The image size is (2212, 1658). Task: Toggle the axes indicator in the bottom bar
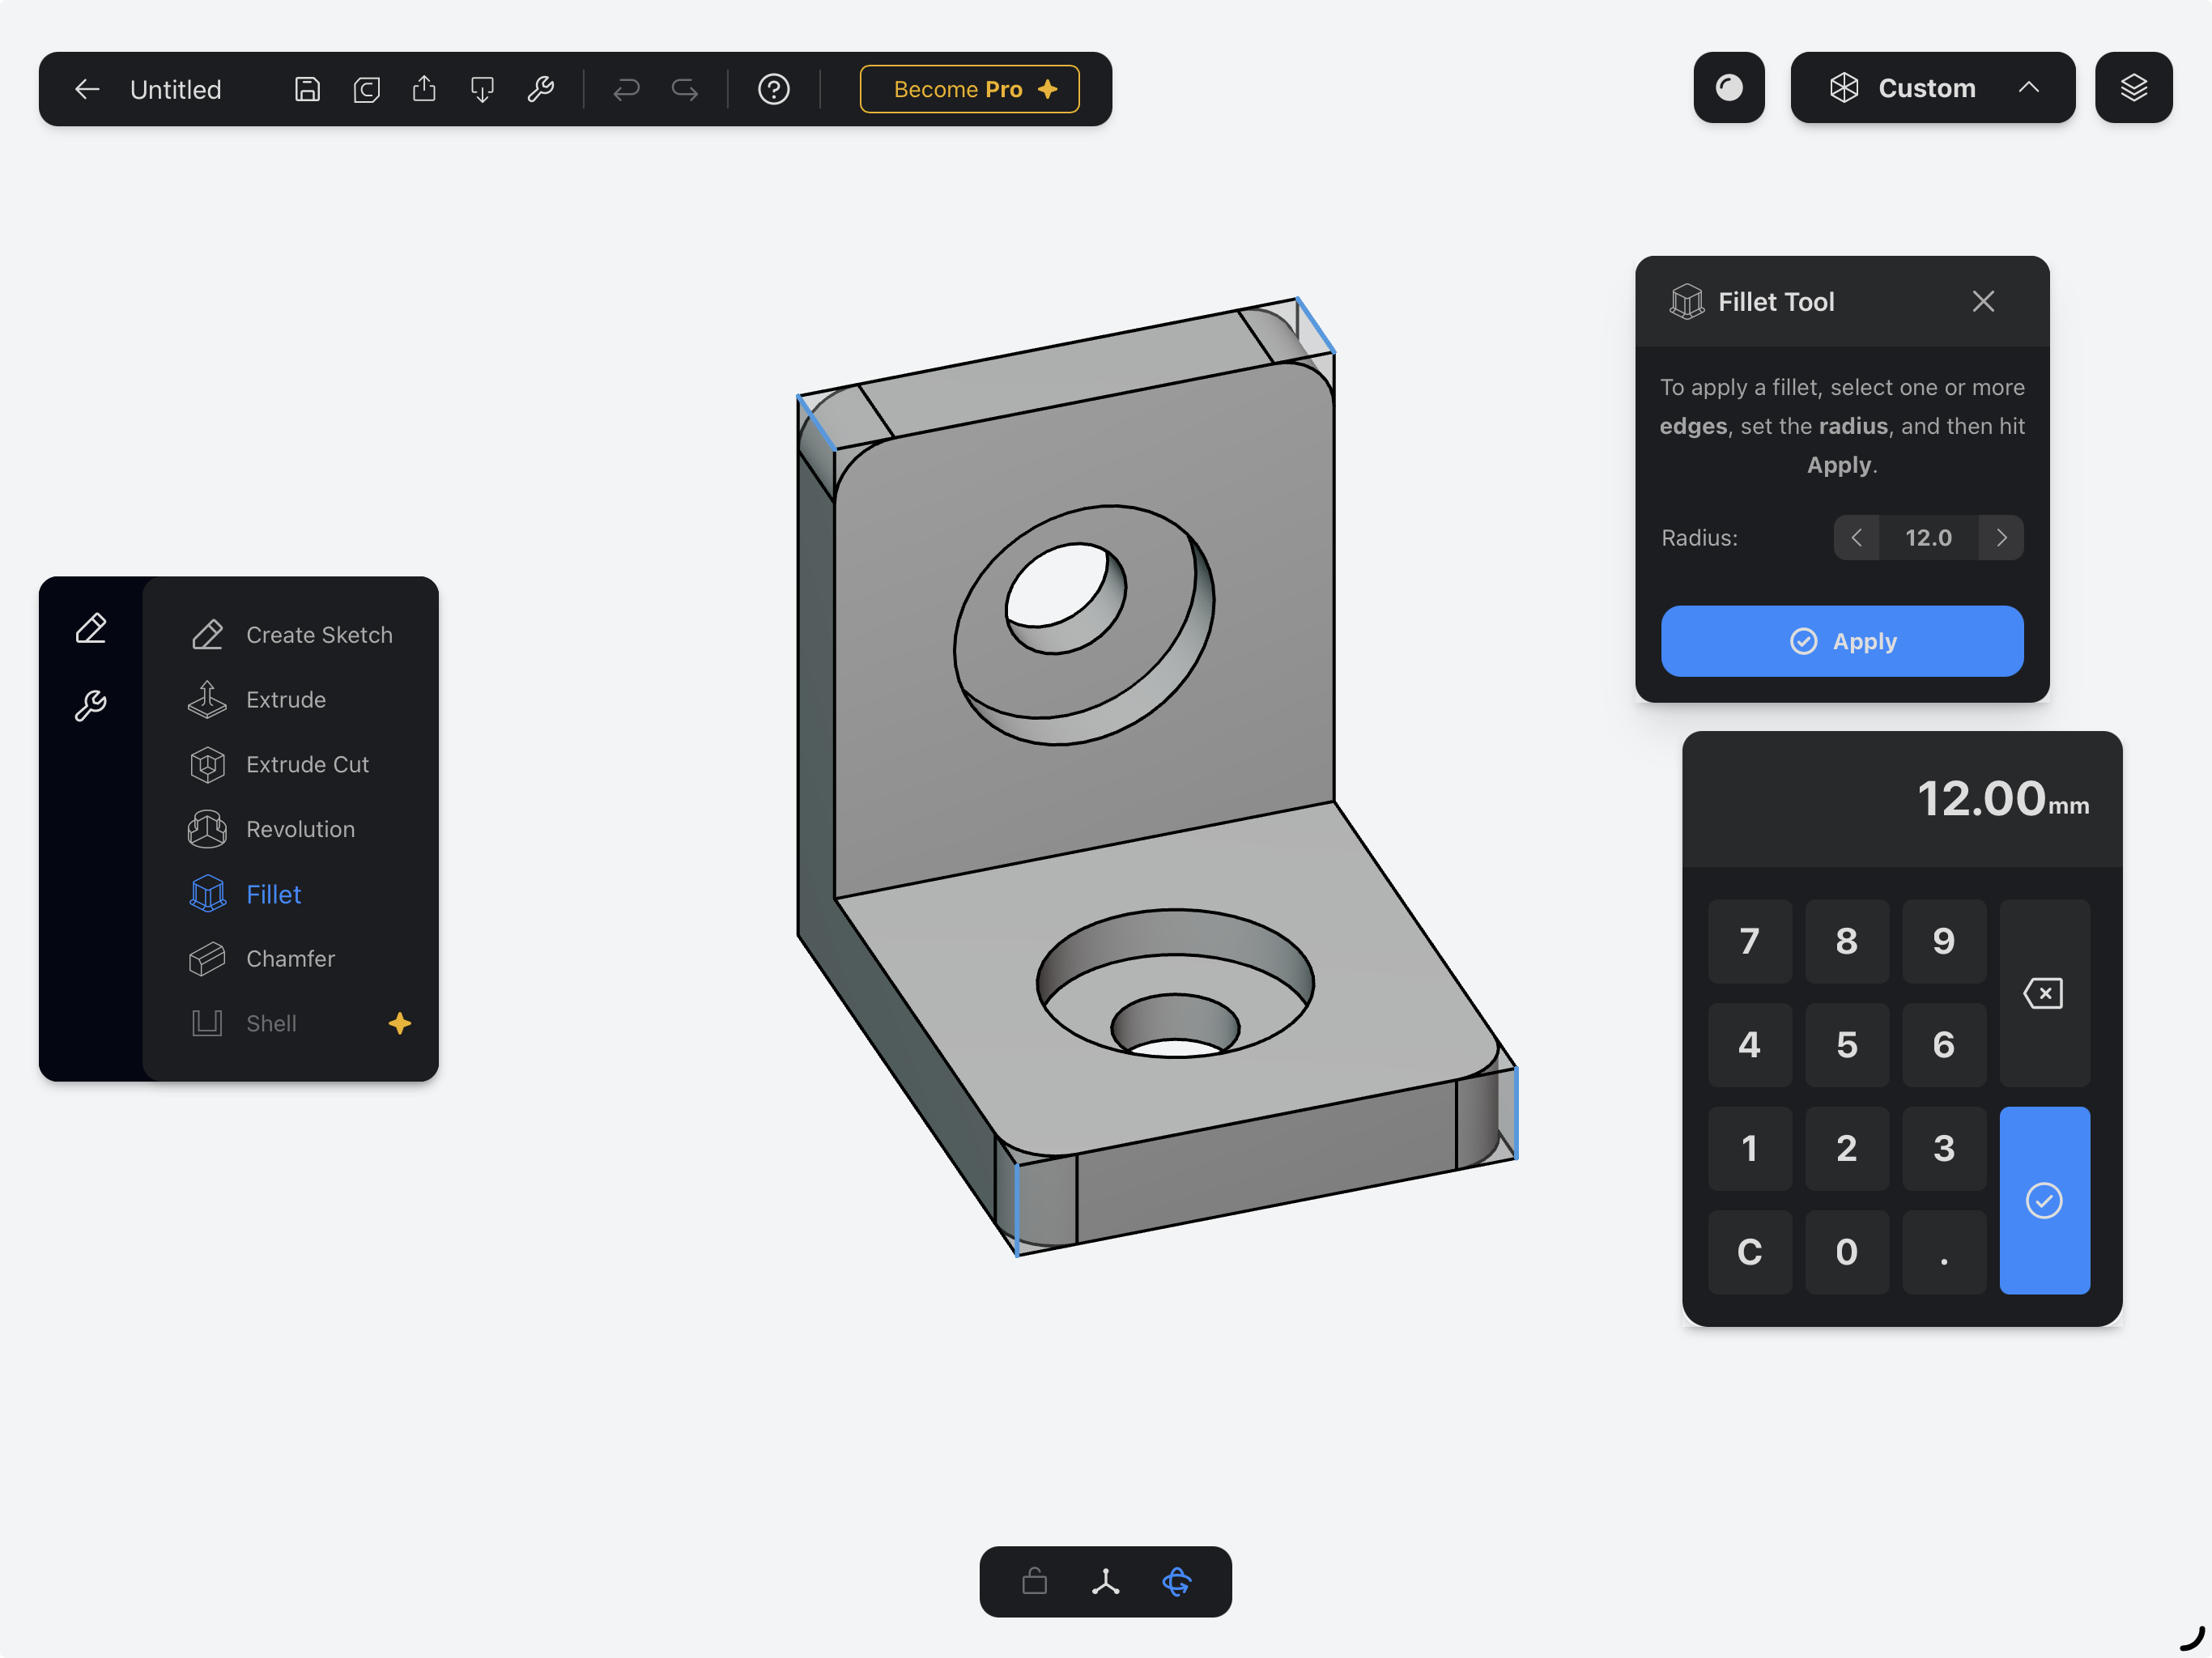1105,1582
